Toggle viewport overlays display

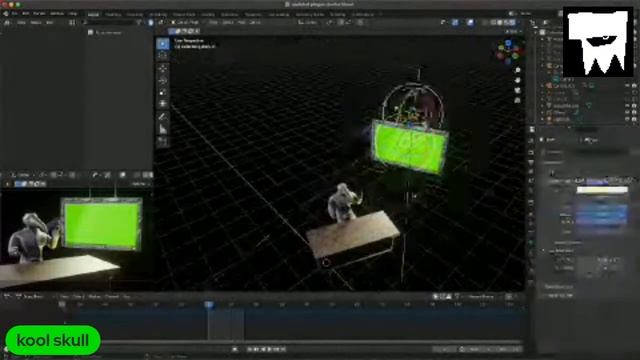[x=471, y=22]
